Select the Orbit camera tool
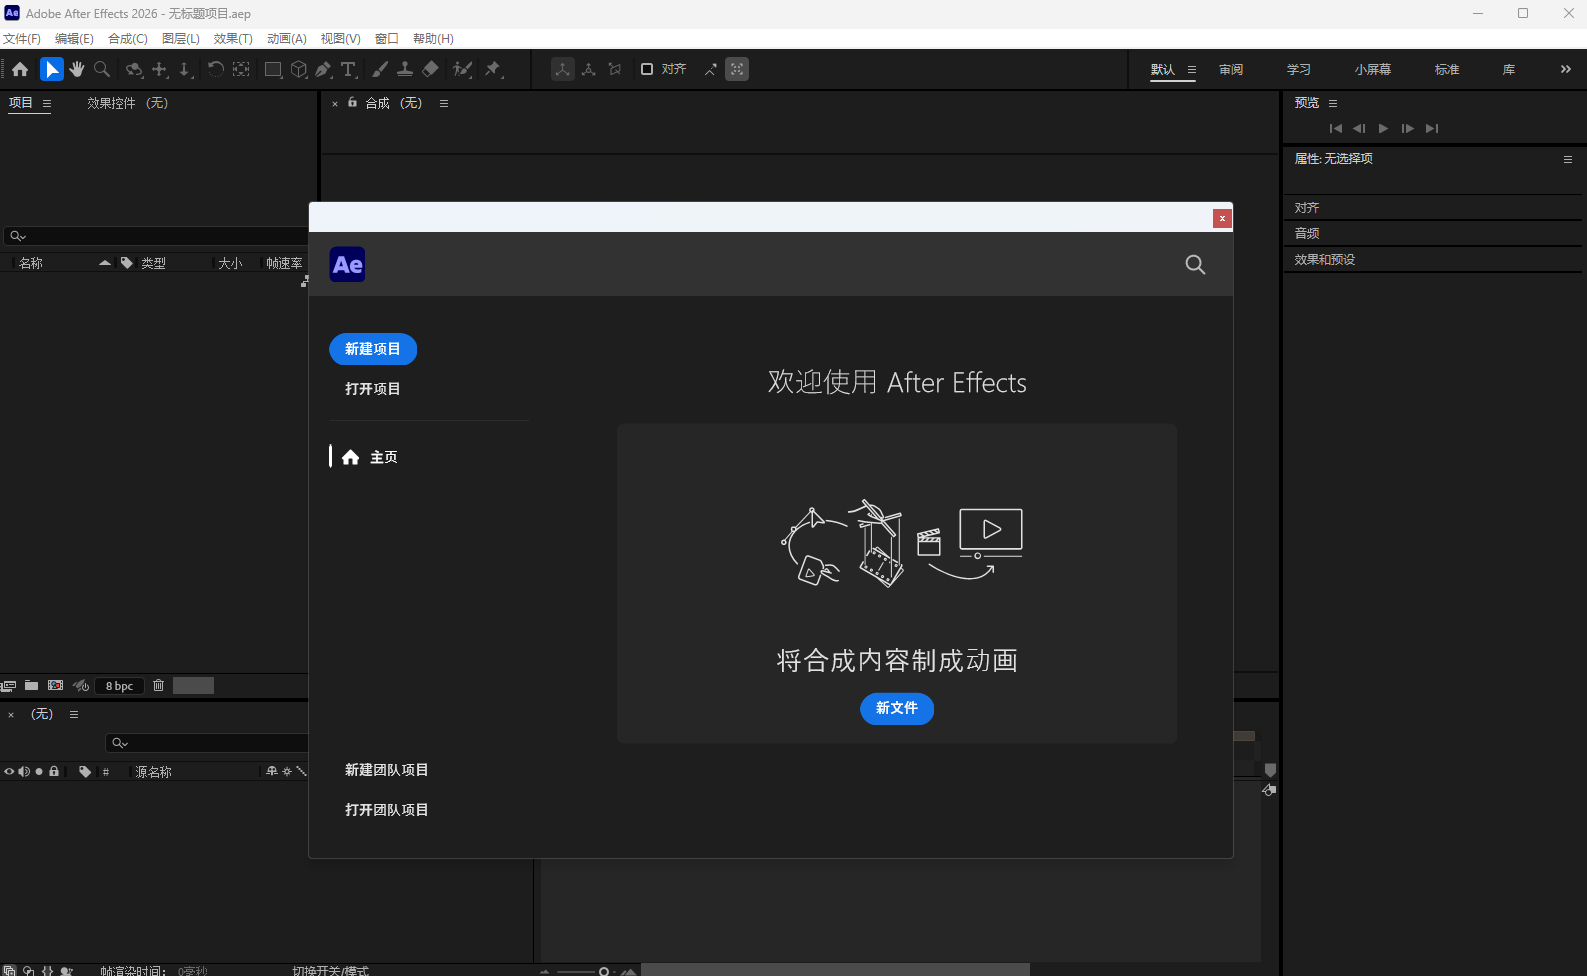 tap(134, 69)
